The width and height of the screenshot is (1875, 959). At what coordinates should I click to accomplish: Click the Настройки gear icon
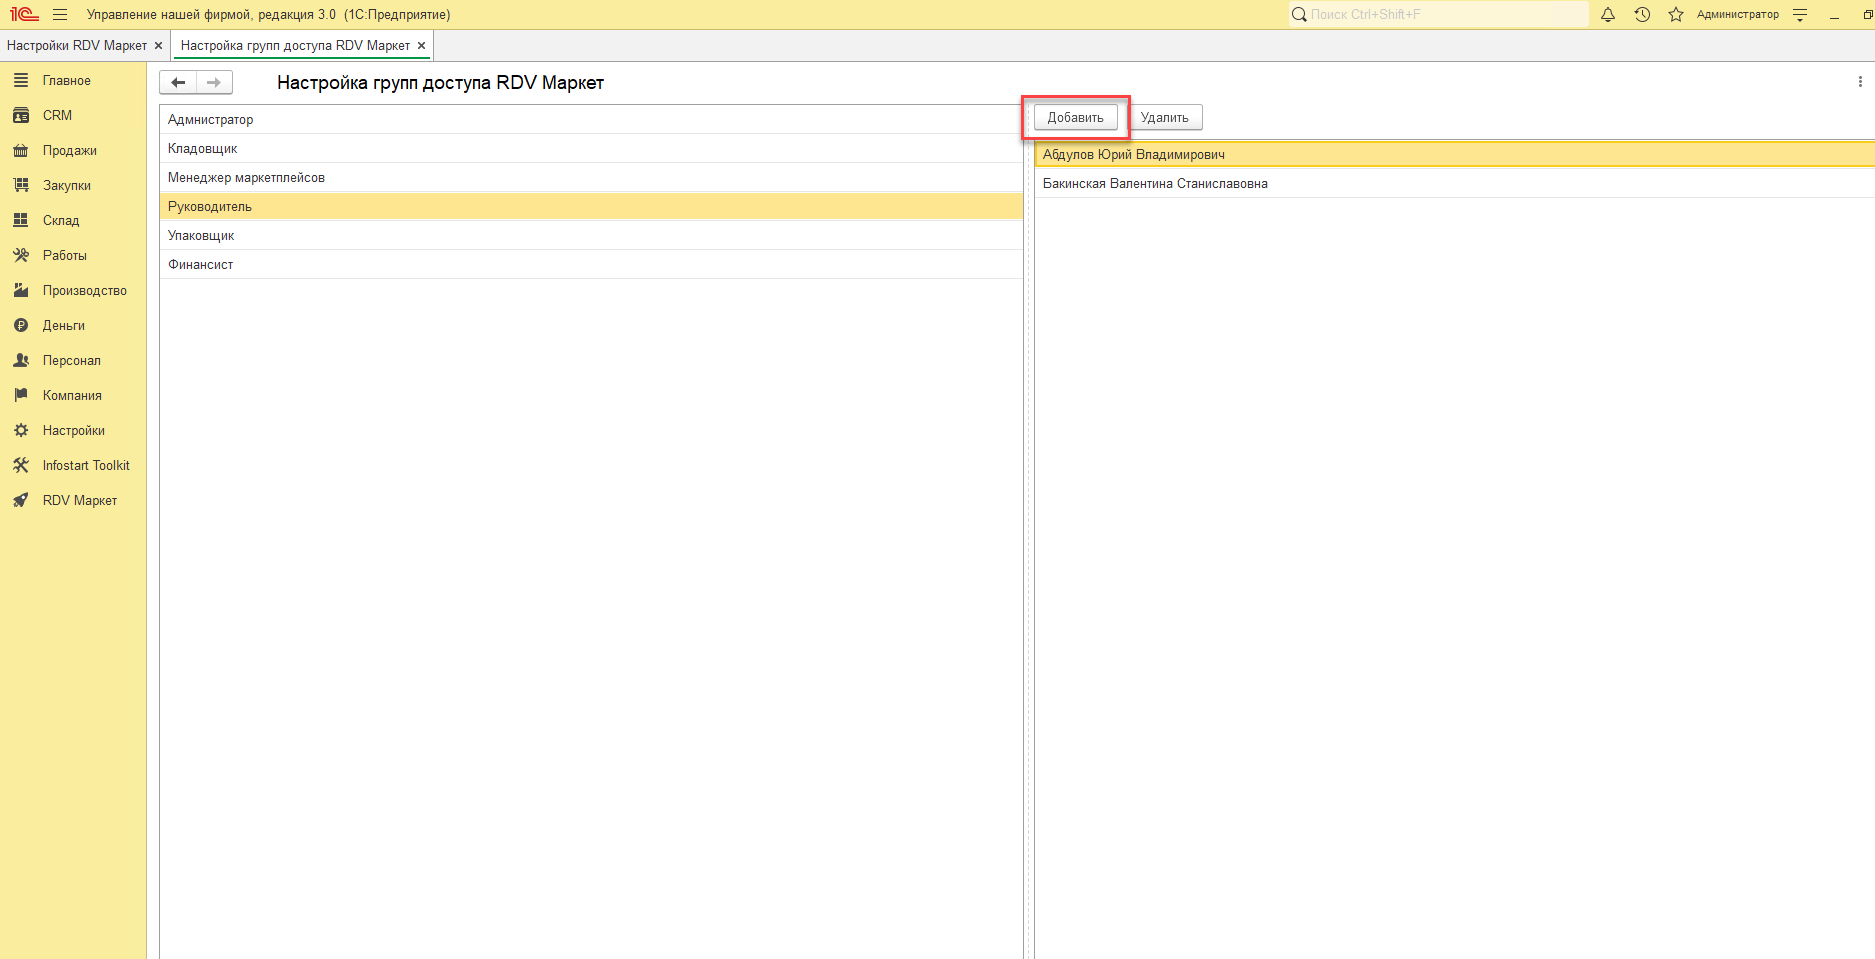tap(21, 430)
